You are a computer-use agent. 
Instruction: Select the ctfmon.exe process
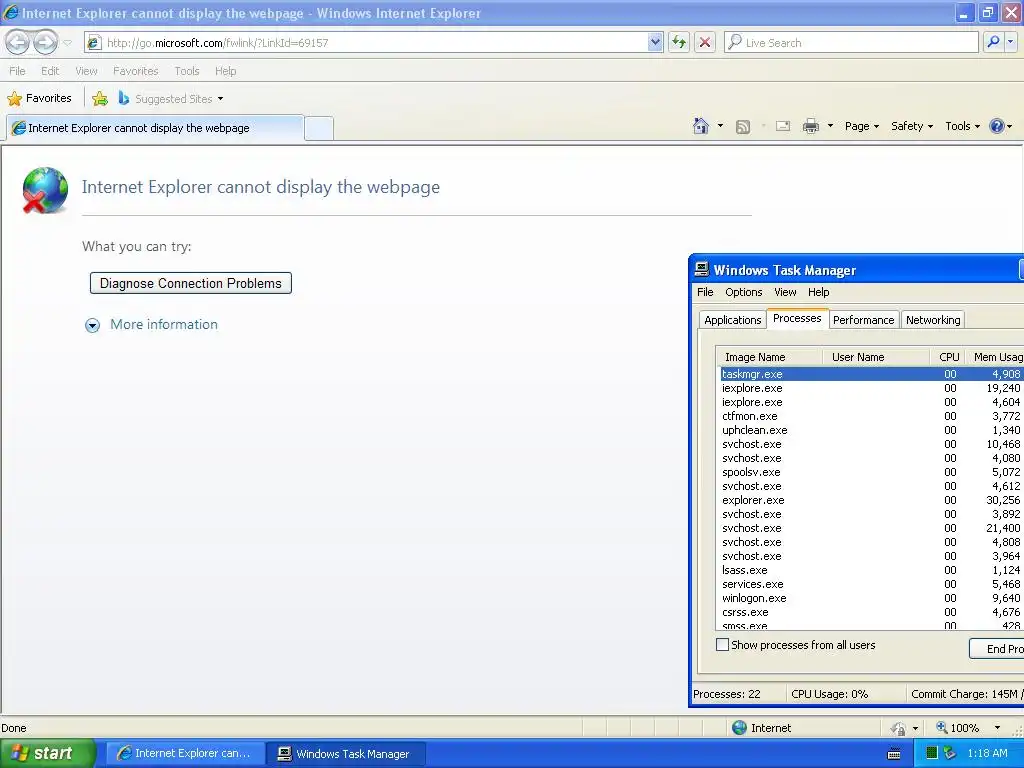tap(871, 416)
